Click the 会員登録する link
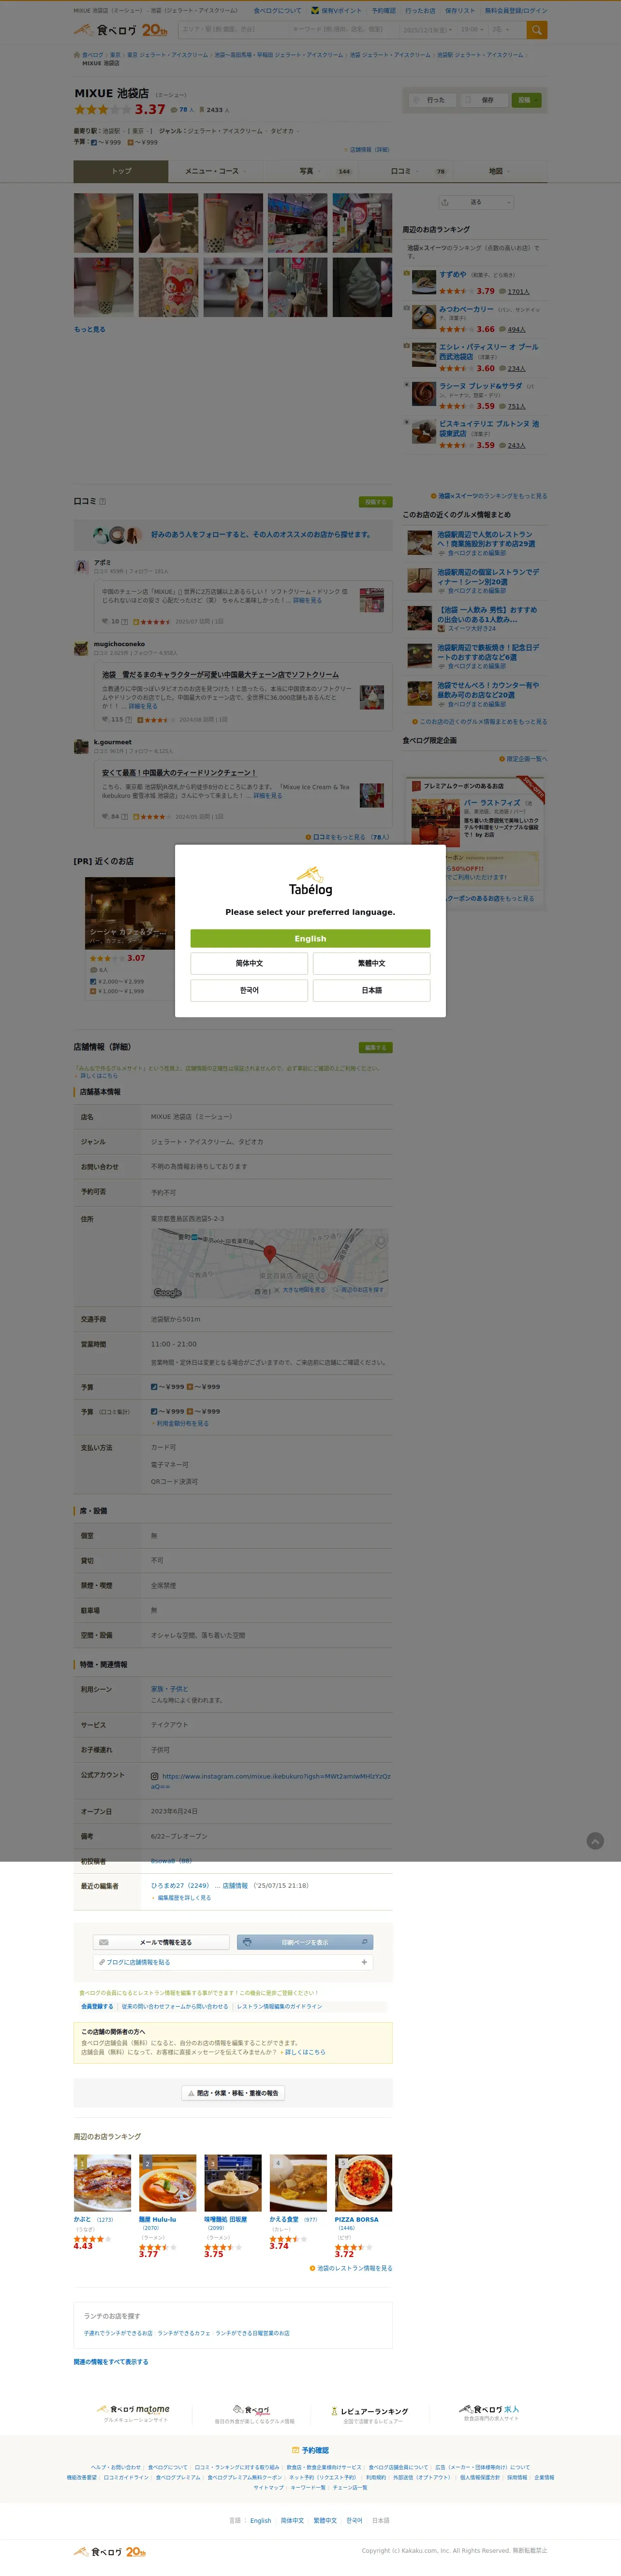The image size is (621, 2576). [97, 2006]
